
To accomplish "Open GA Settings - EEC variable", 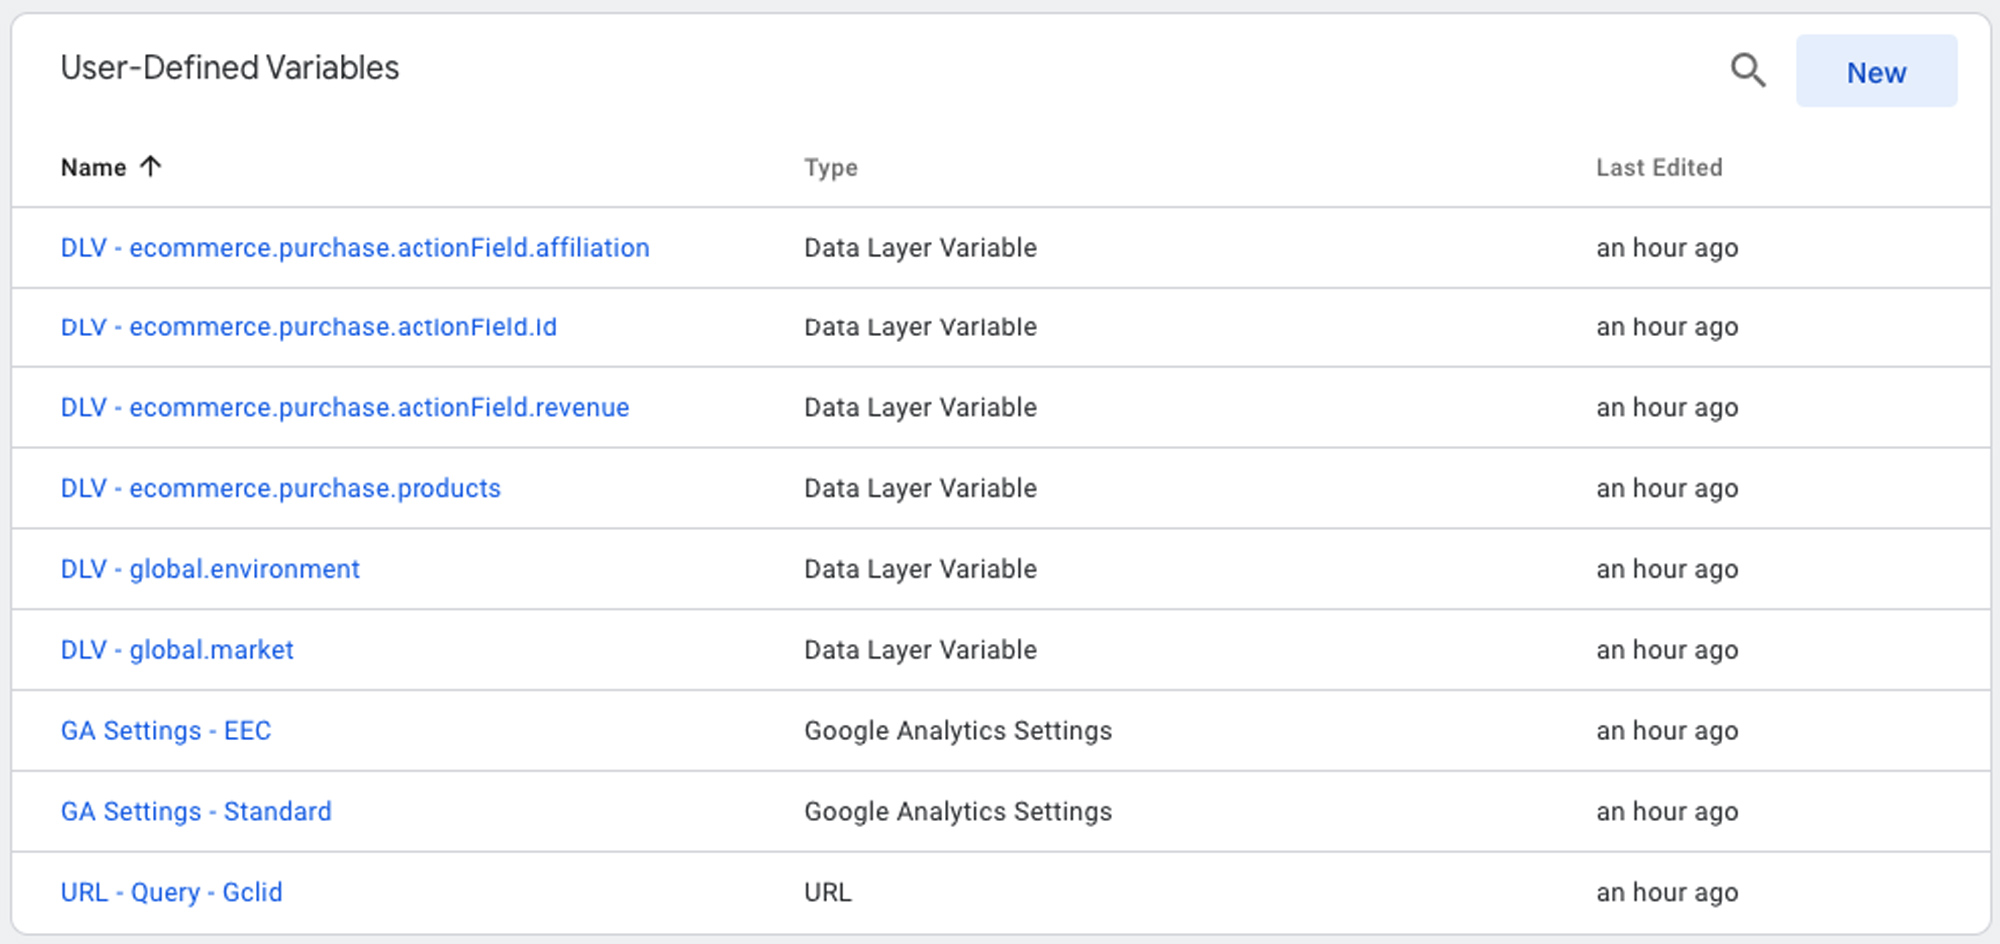I will pos(166,731).
